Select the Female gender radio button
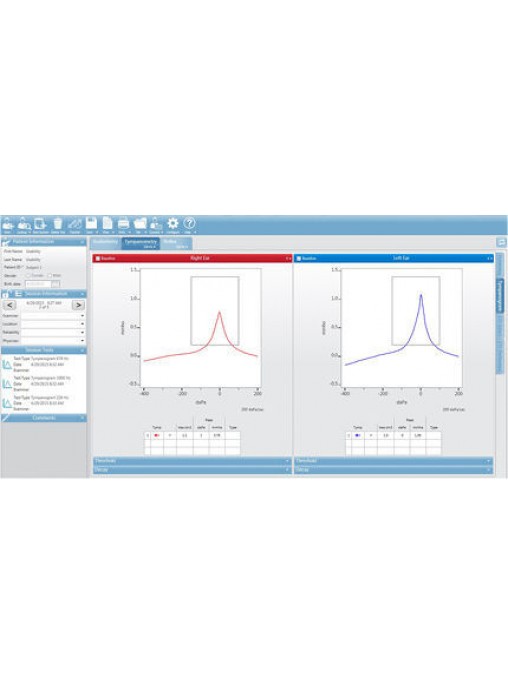The image size is (508, 696). 28,276
